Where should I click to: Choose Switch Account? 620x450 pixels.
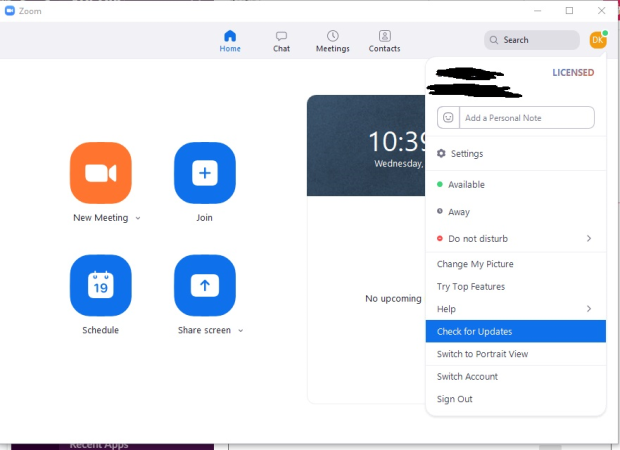[516, 376]
